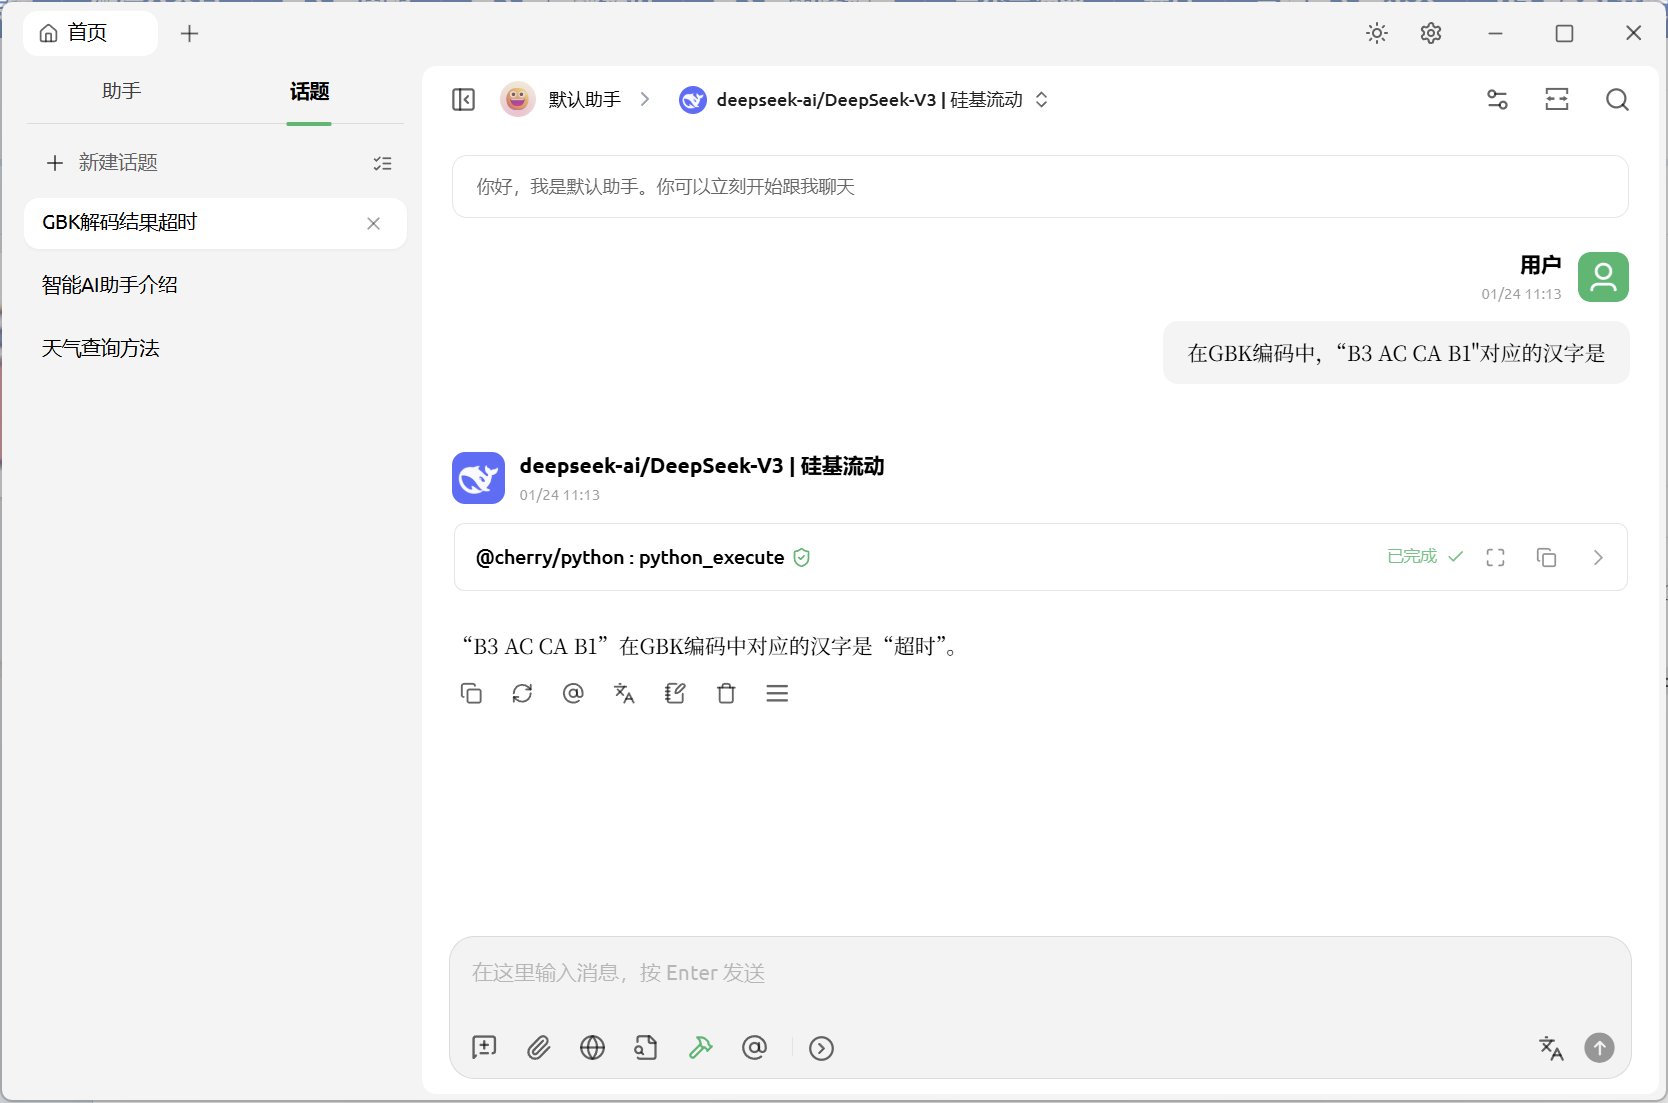The width and height of the screenshot is (1668, 1103).
Task: Select the attachment paperclip icon
Action: click(538, 1048)
